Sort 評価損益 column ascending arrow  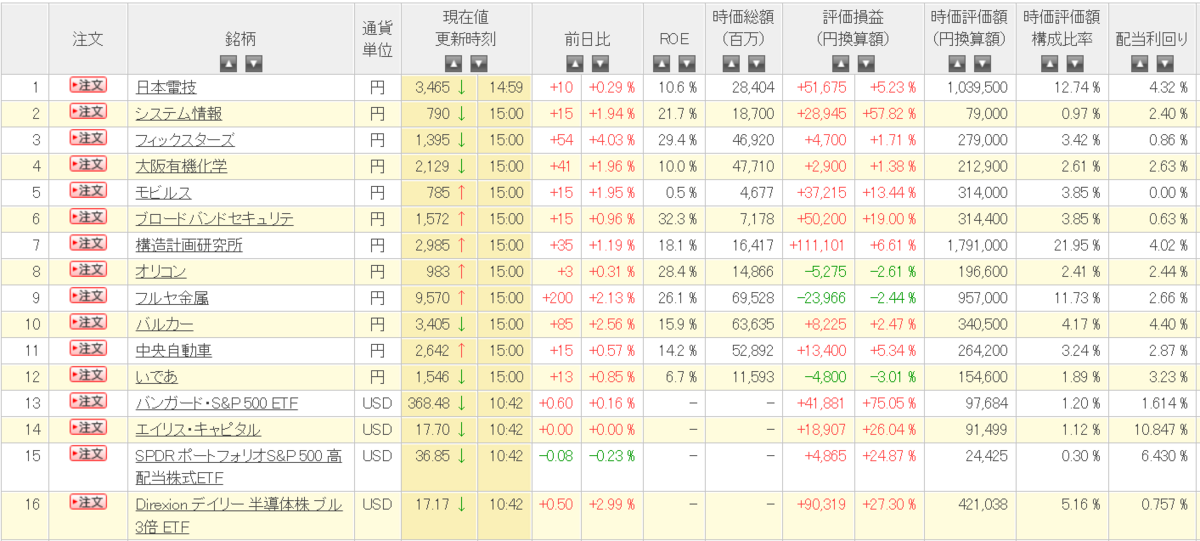click(x=839, y=63)
